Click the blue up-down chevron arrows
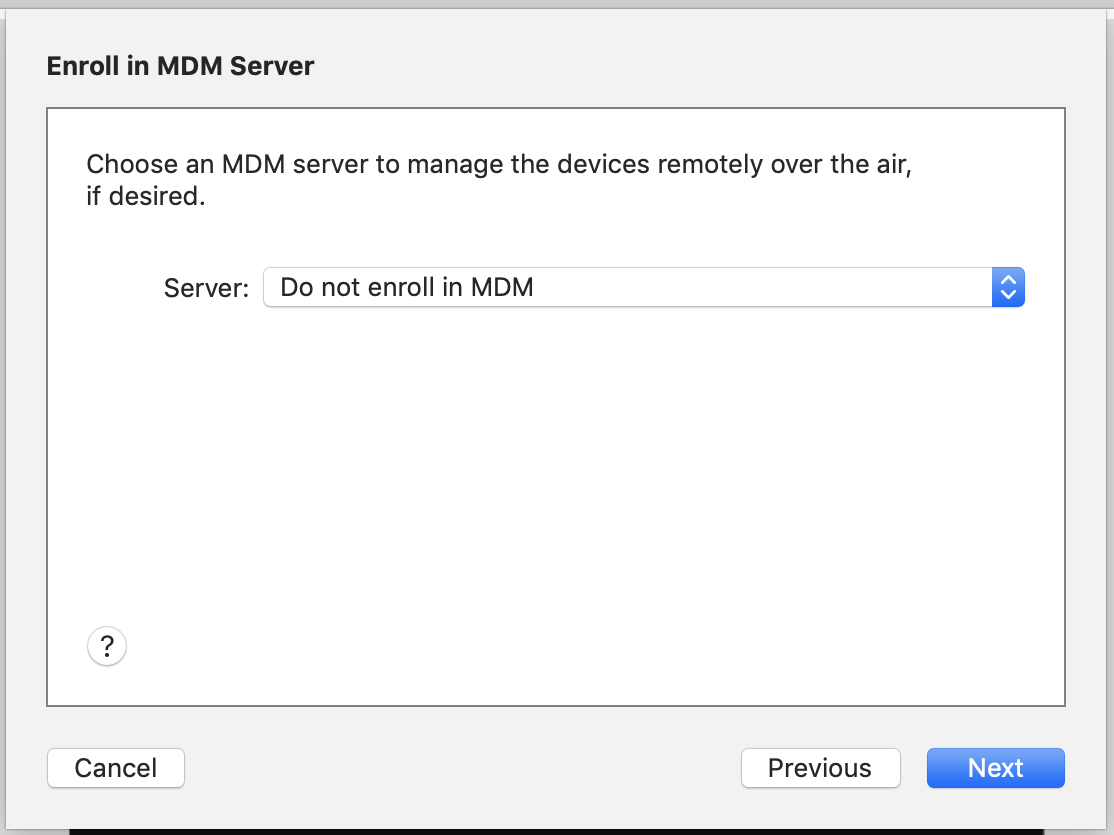This screenshot has height=835, width=1114. click(1008, 288)
